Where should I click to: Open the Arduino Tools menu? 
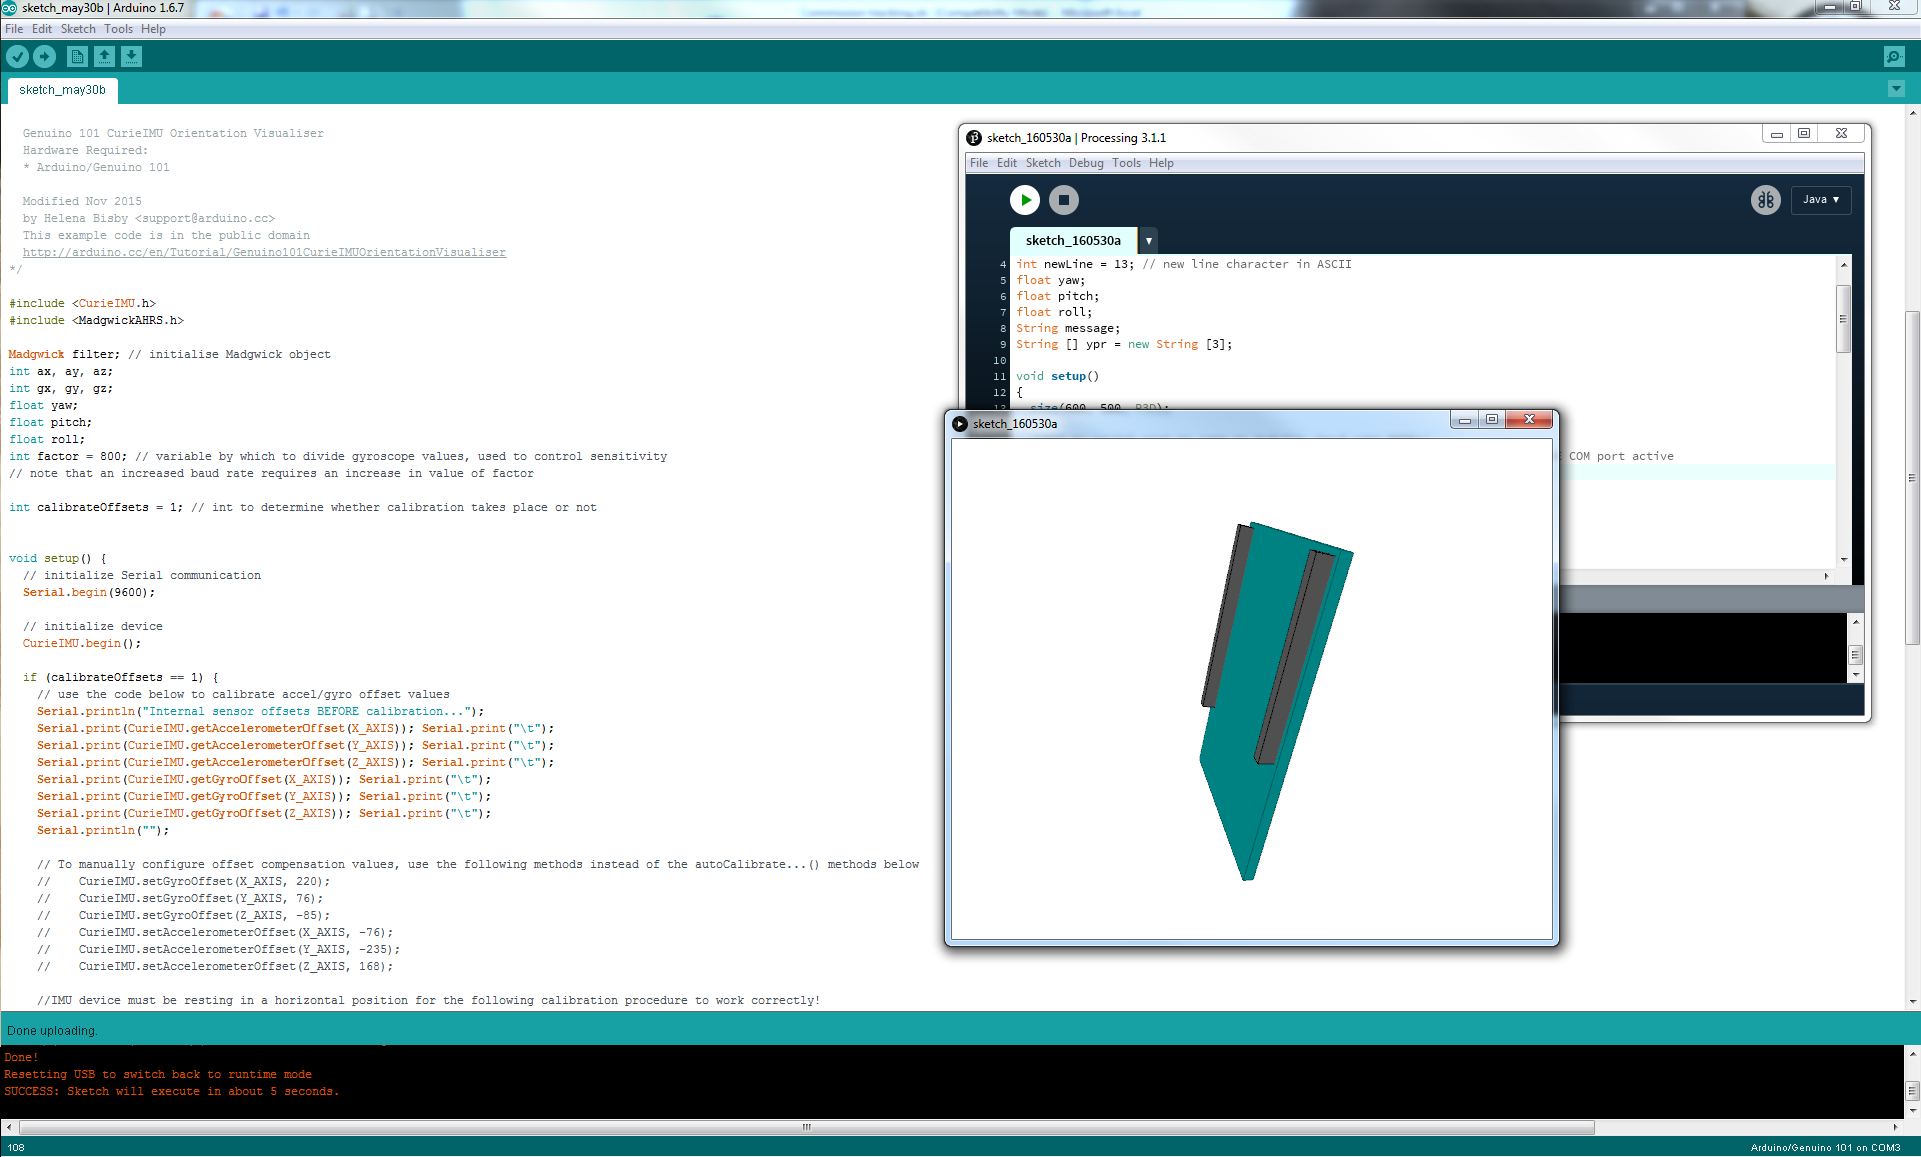click(x=118, y=29)
